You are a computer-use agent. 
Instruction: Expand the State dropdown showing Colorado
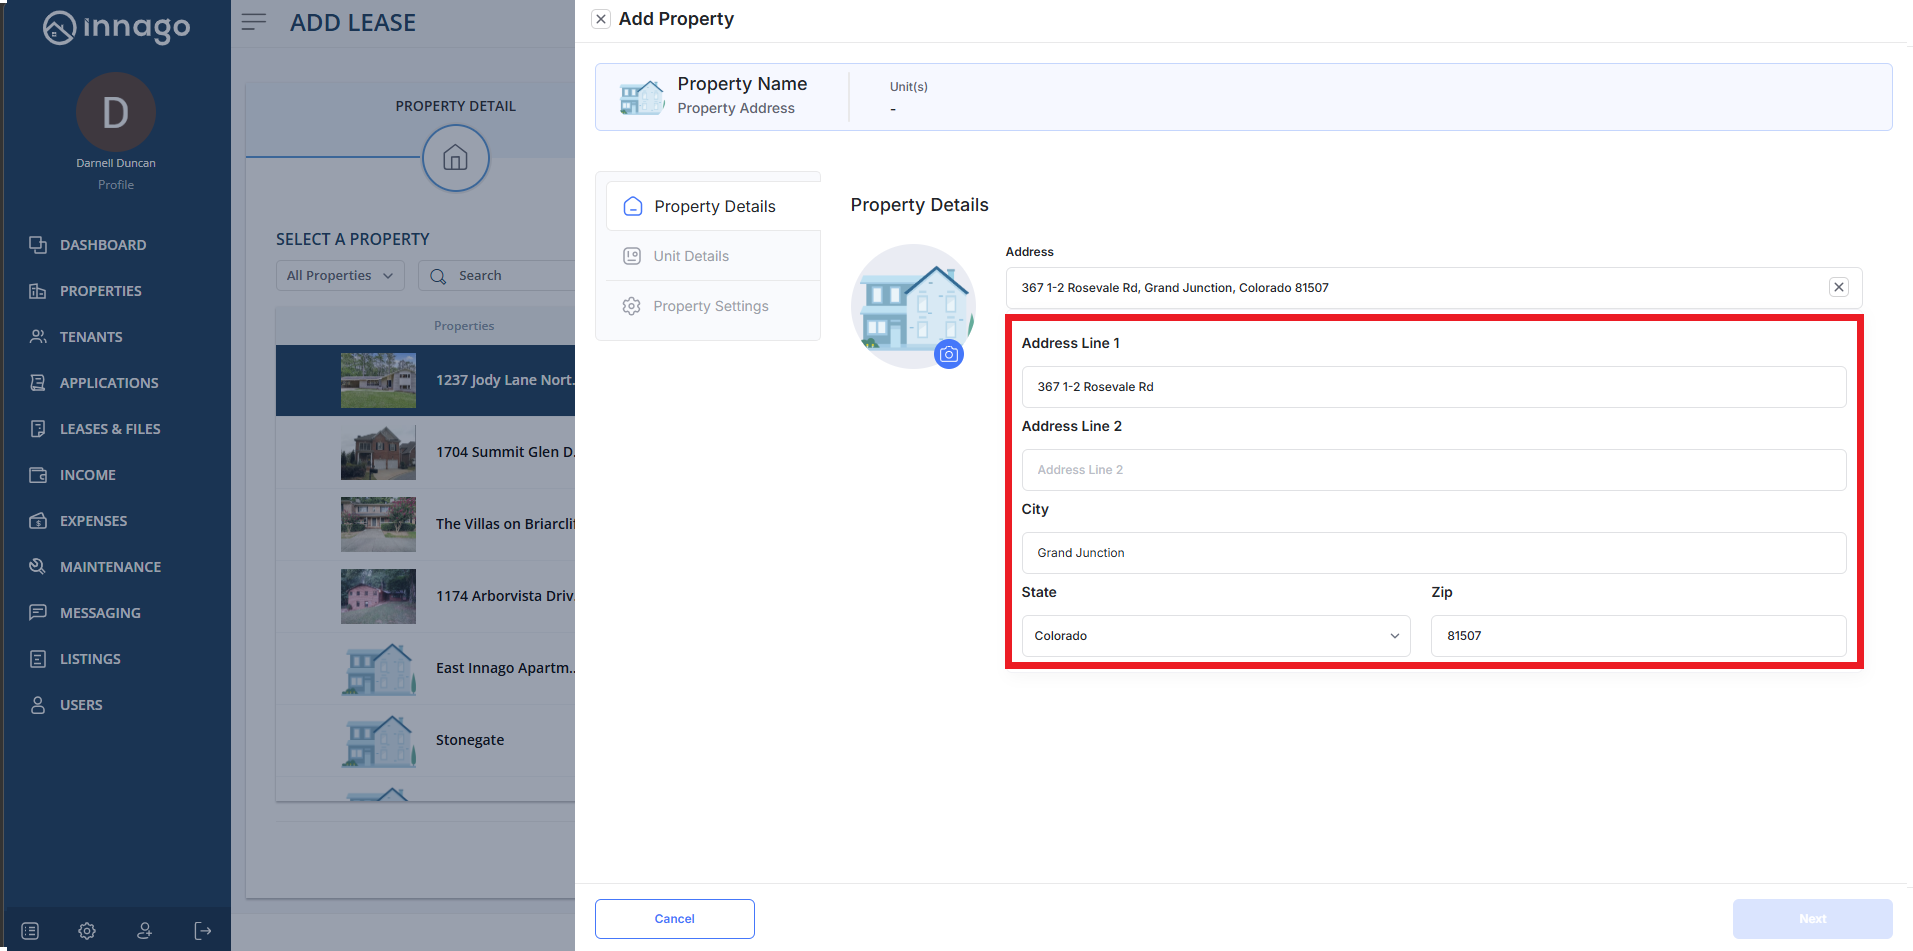(x=1215, y=636)
